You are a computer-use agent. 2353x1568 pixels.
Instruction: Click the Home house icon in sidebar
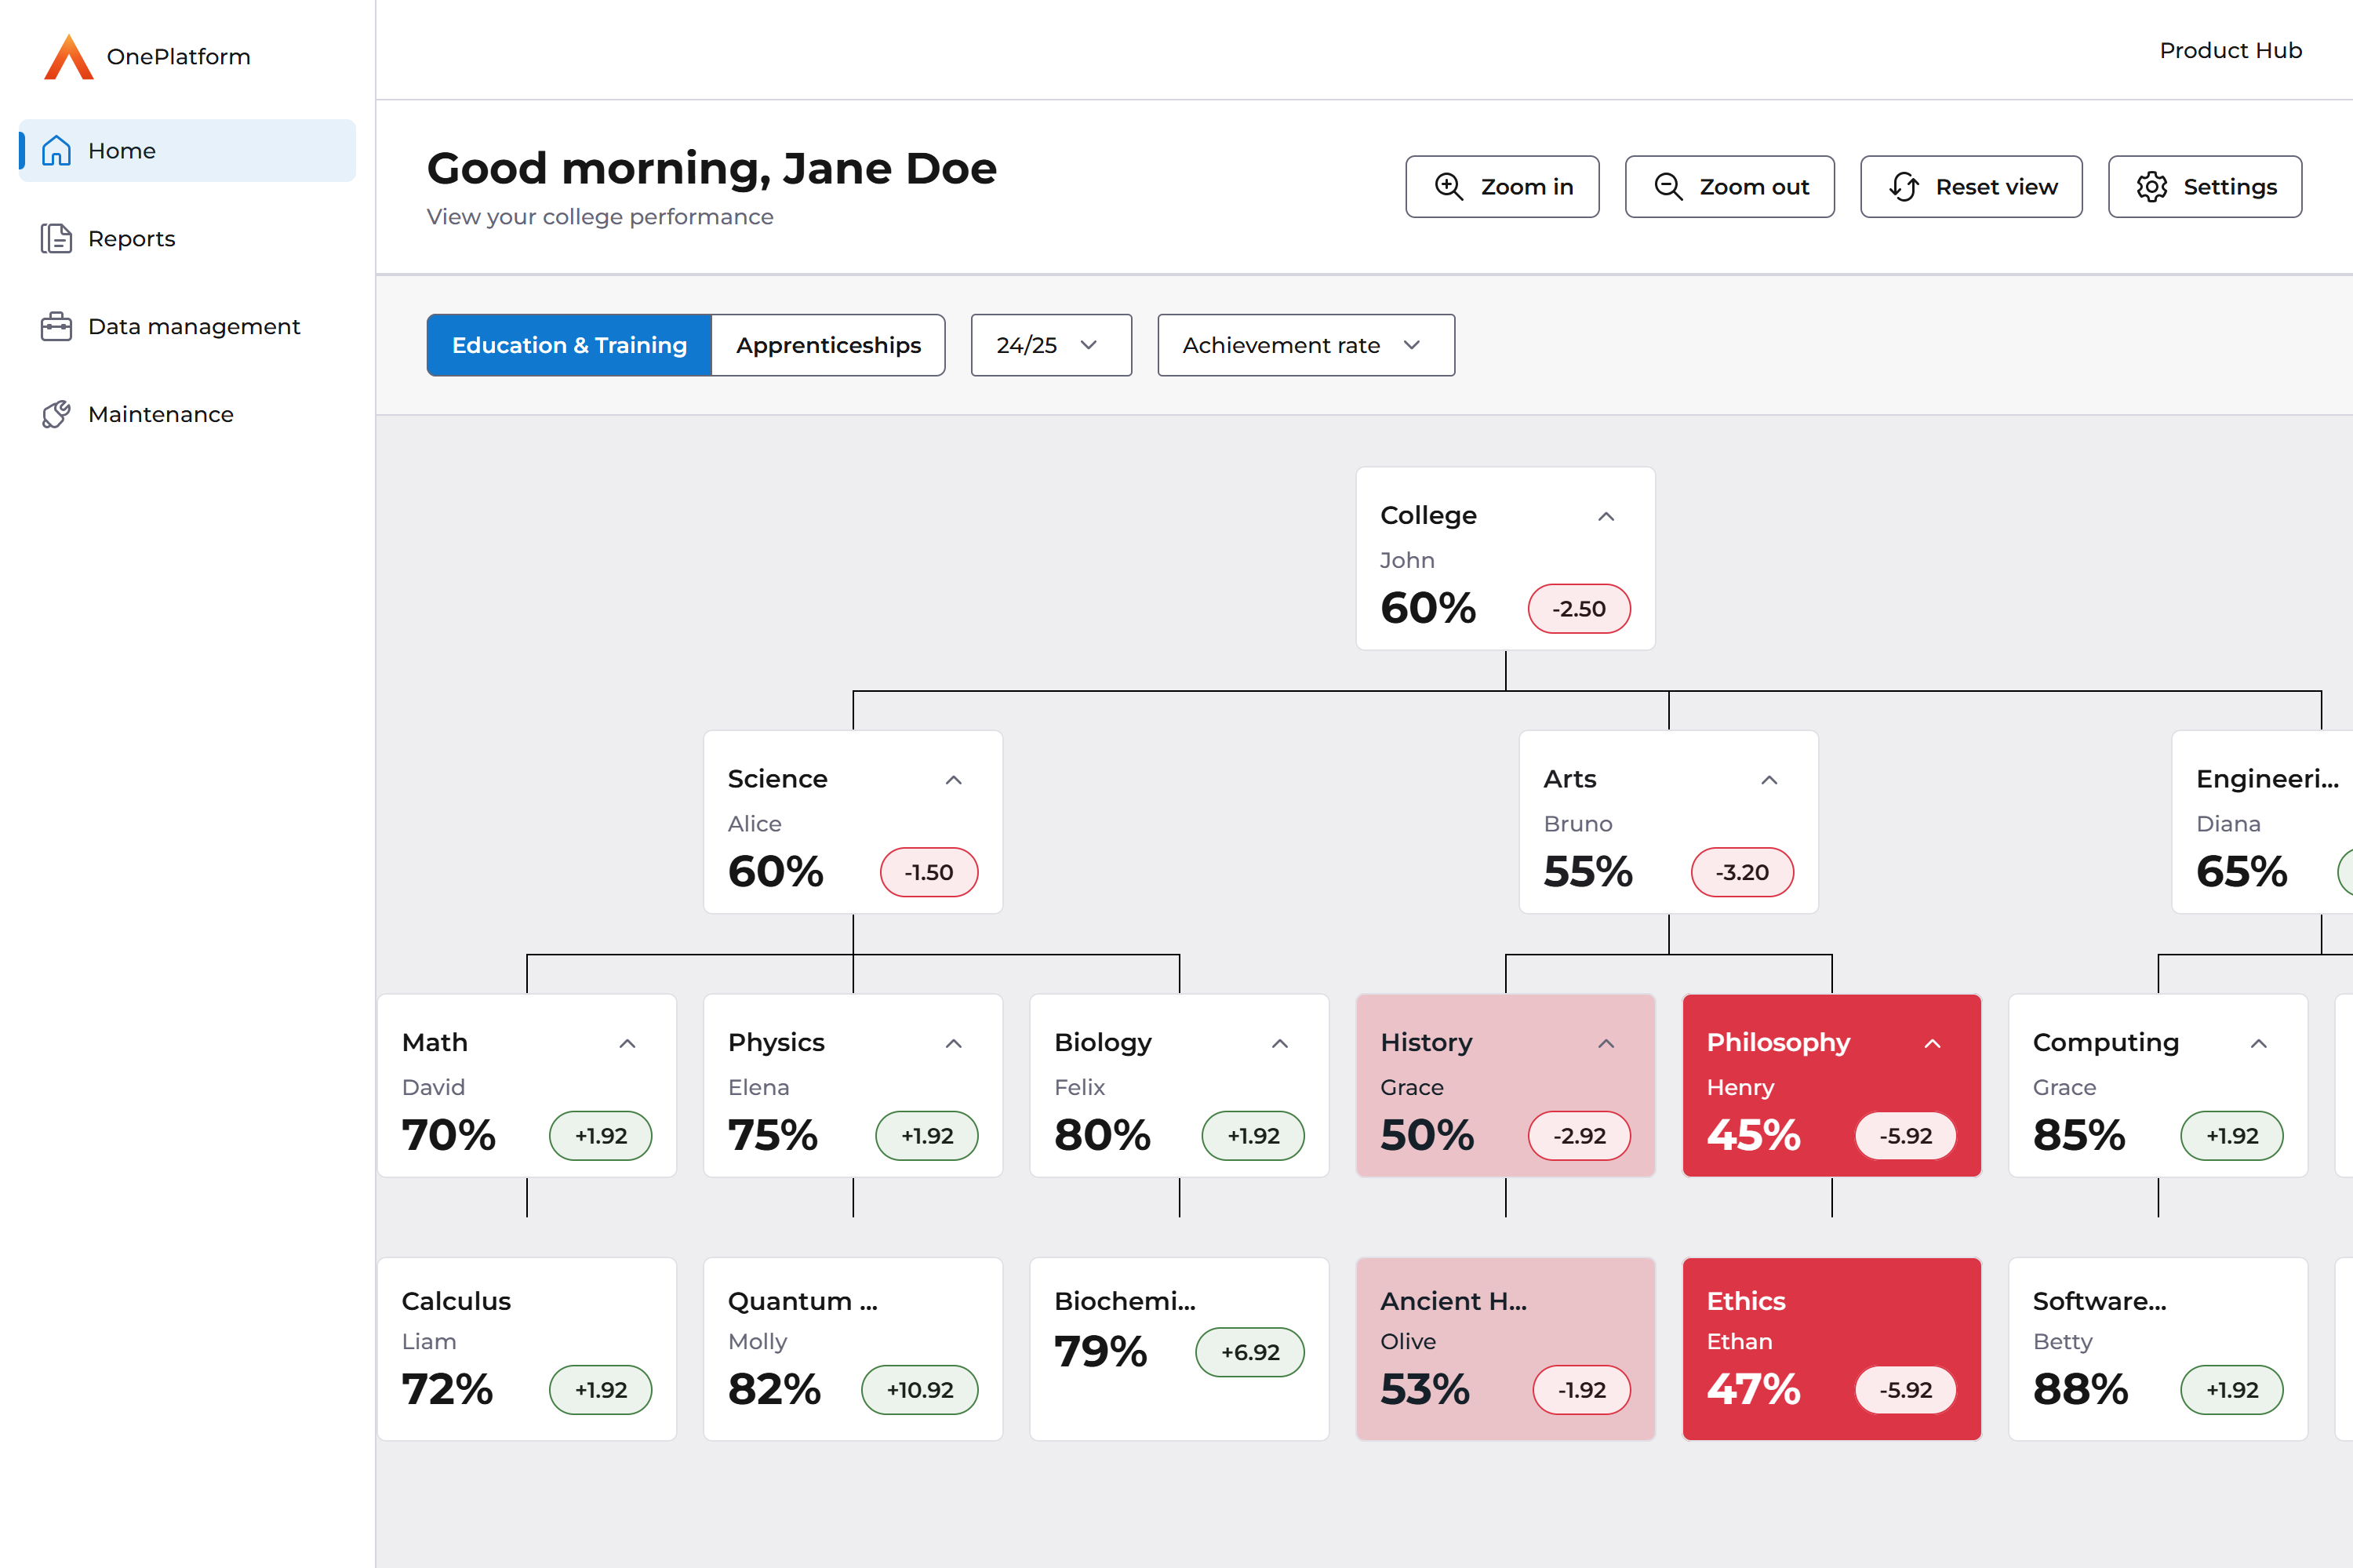(56, 151)
